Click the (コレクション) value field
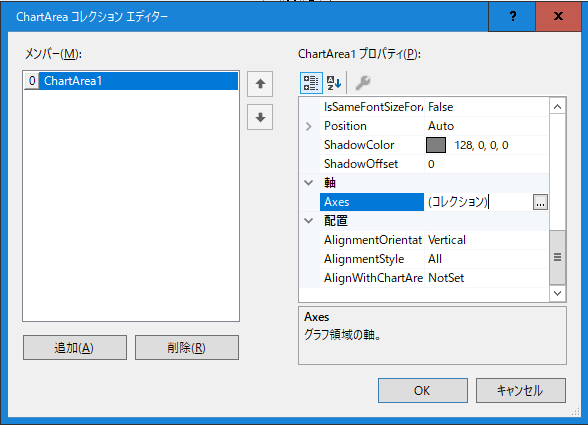Screen dimensions: 588x425 (x=478, y=202)
